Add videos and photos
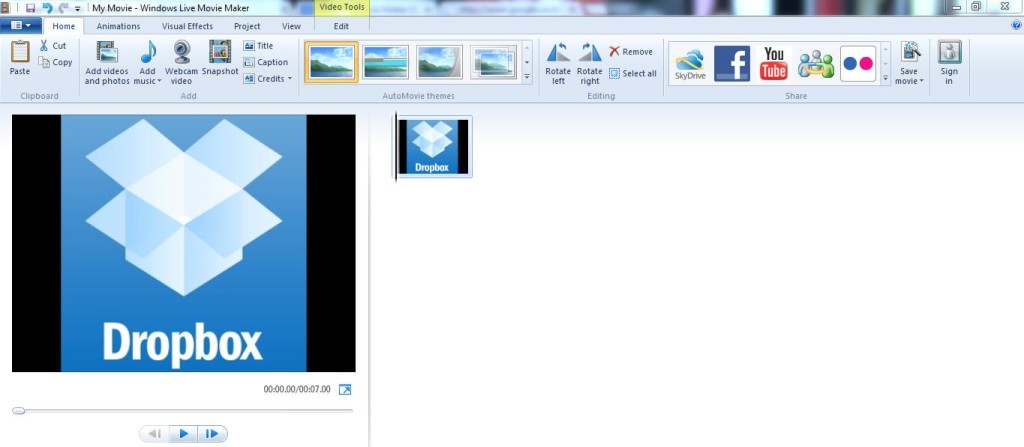1024x447 pixels. pyautogui.click(x=106, y=63)
